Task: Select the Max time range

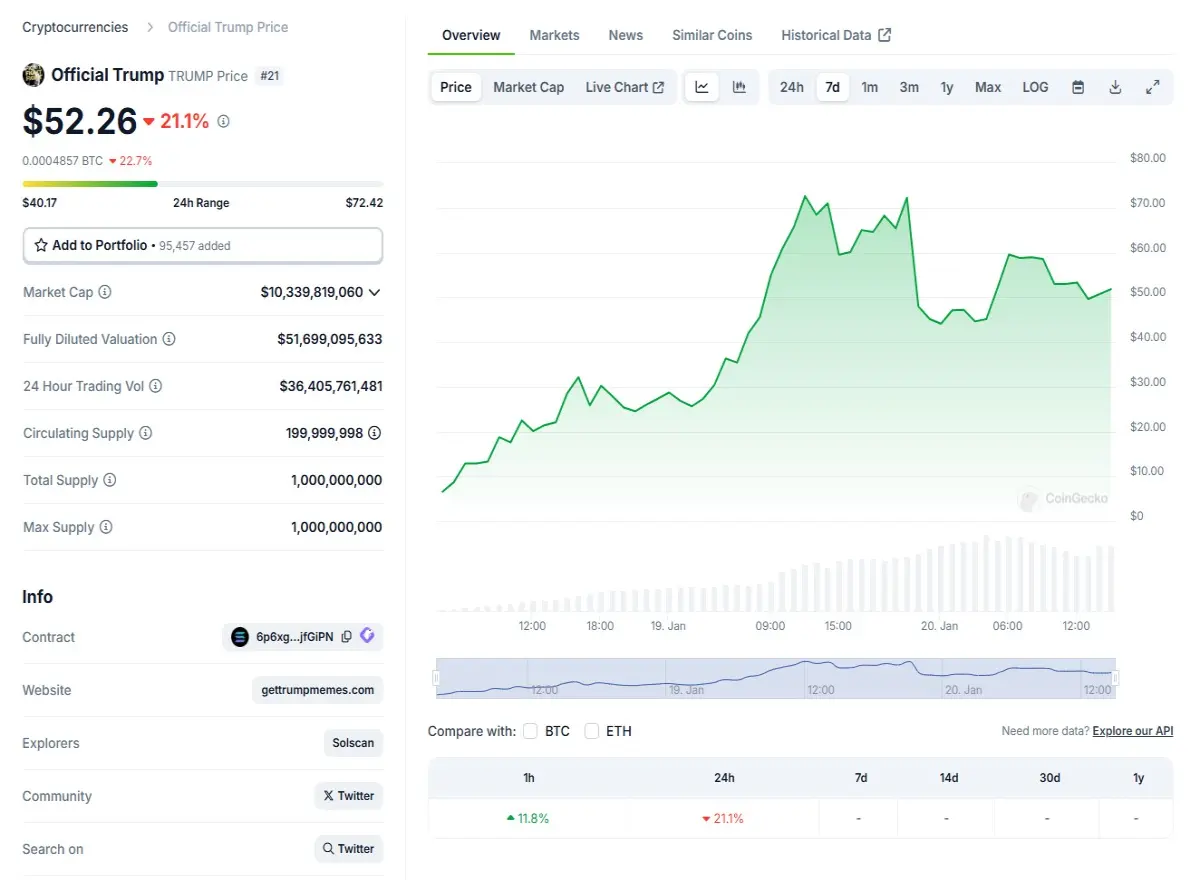Action: [x=988, y=87]
